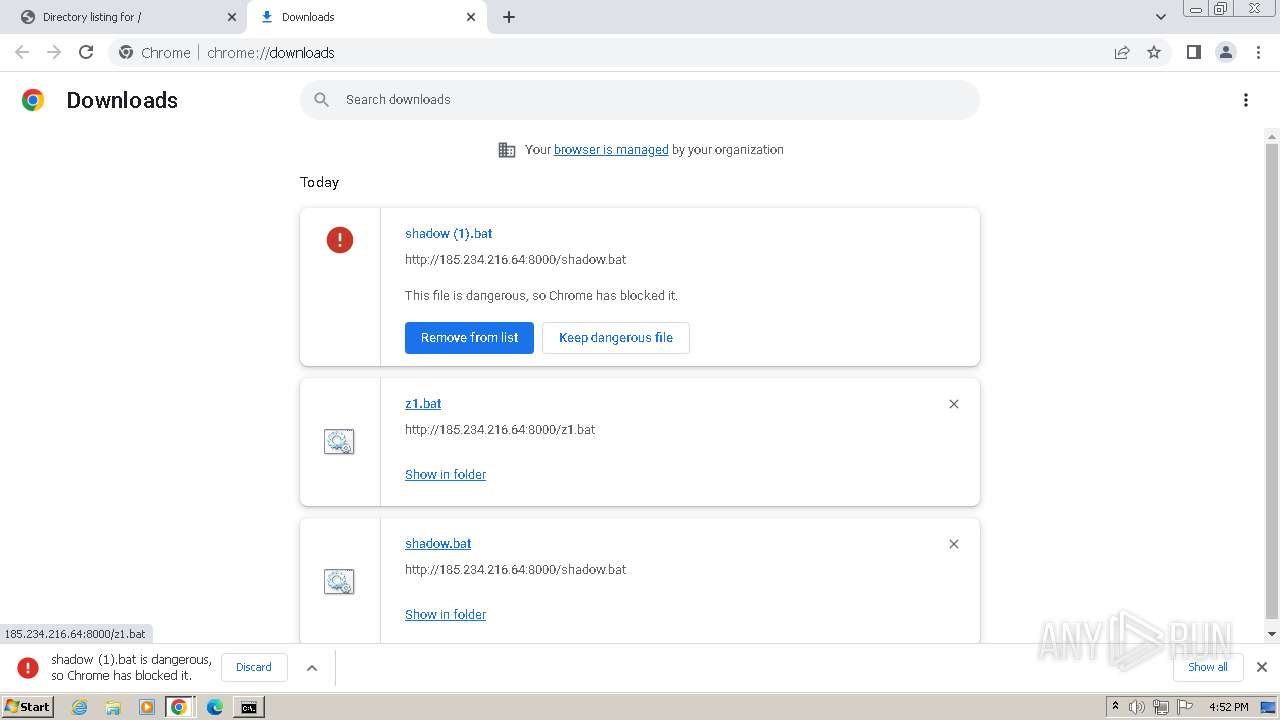Open the z1.bat file link

pyautogui.click(x=423, y=404)
